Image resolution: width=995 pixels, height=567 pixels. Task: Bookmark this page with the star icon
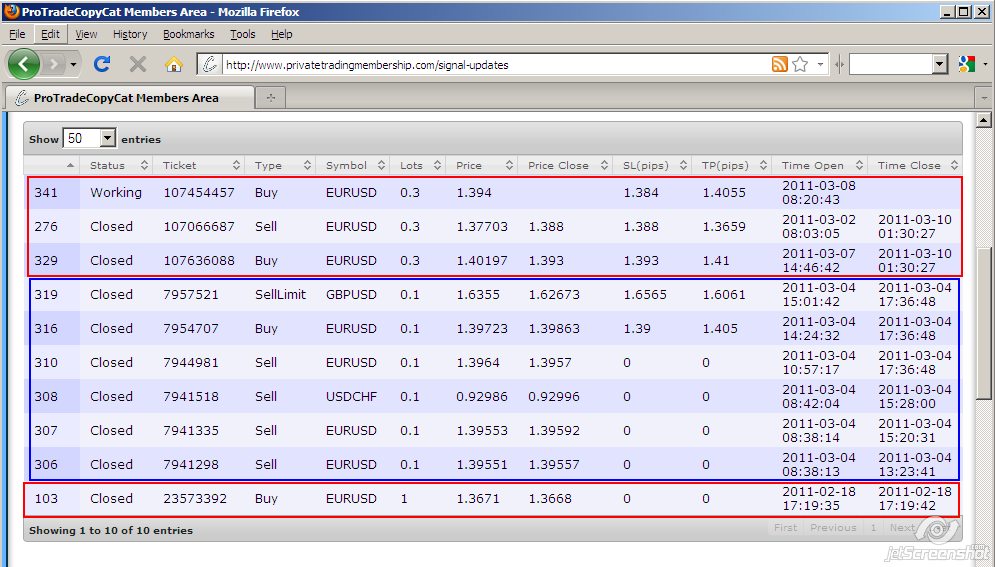click(800, 64)
